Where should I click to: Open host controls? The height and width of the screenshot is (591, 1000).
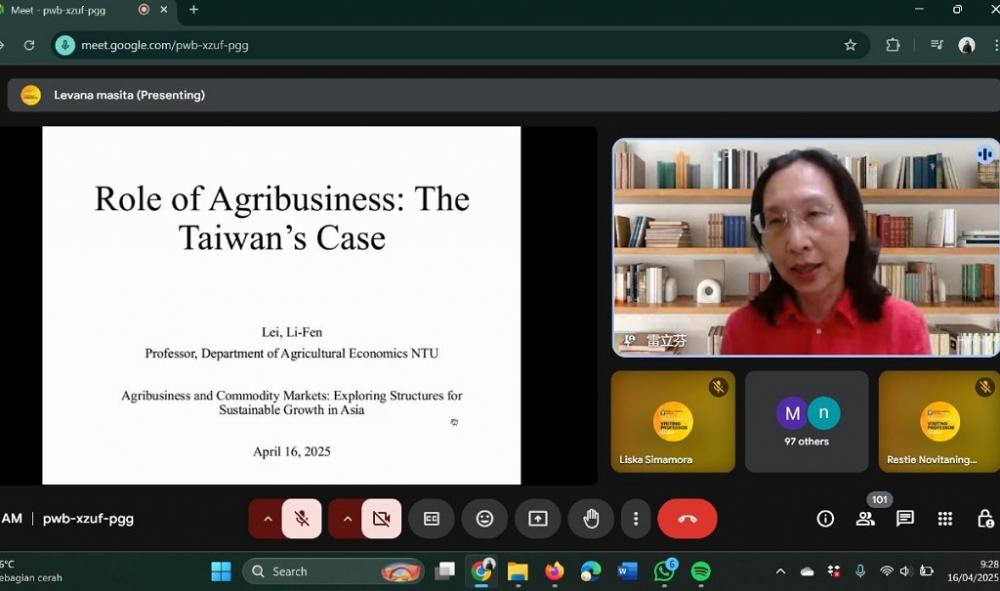point(985,518)
